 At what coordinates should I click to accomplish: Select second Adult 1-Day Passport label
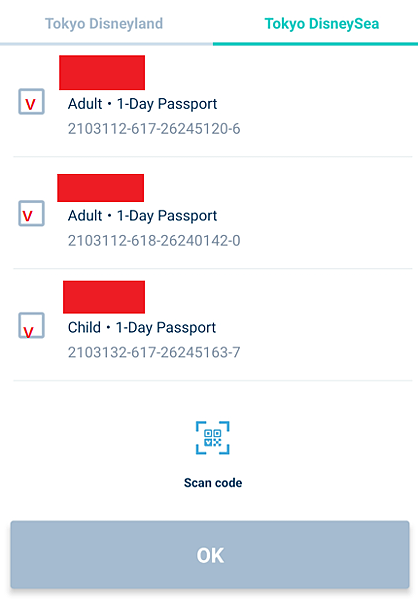(142, 216)
